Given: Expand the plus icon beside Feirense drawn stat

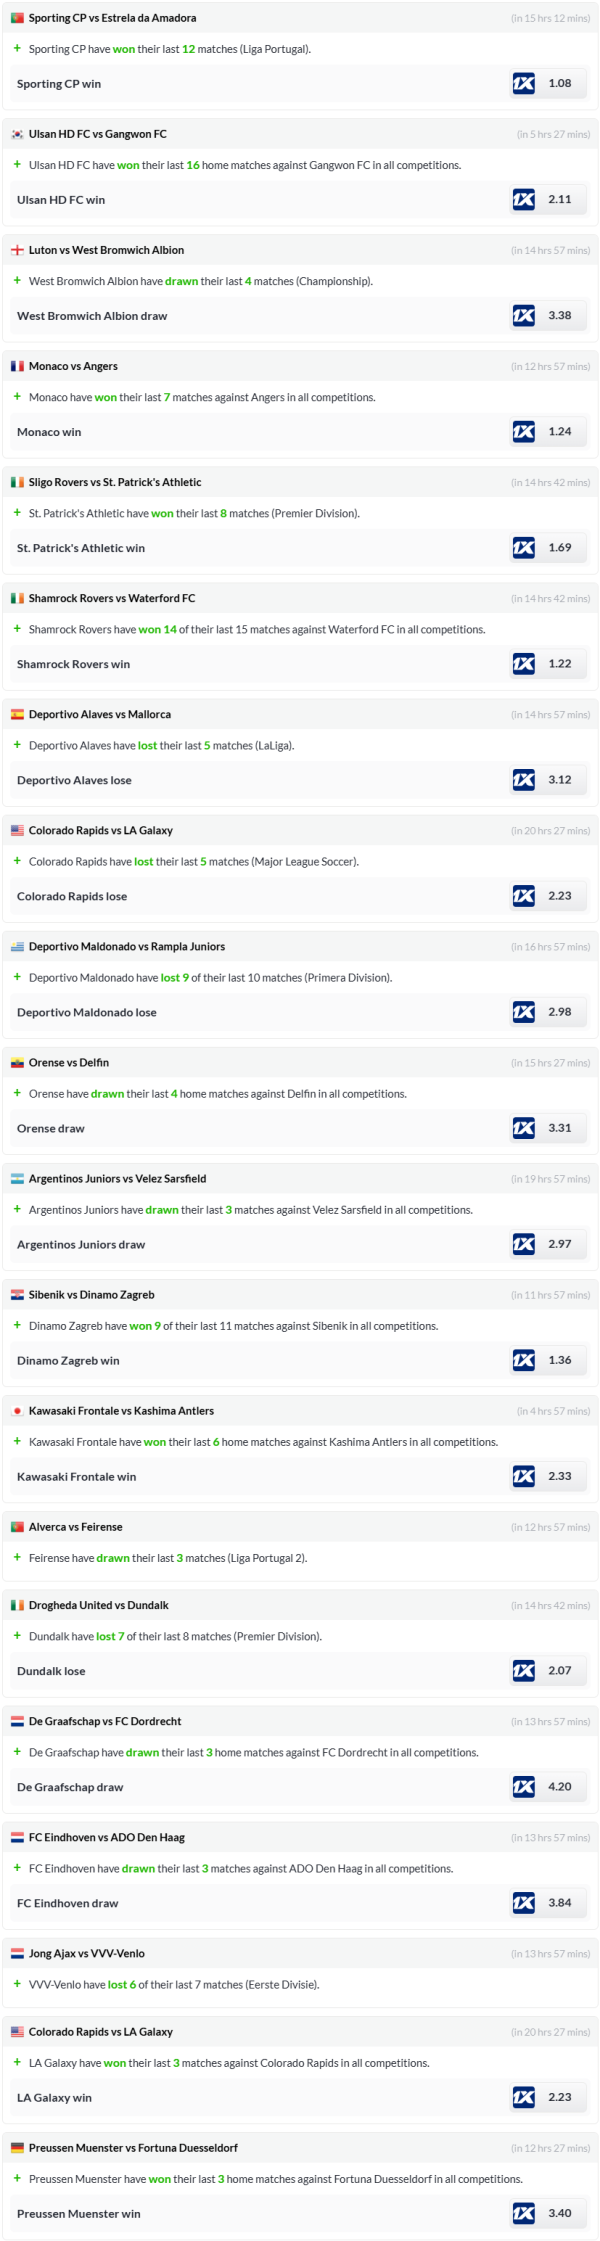Looking at the screenshot, I should click(17, 1557).
